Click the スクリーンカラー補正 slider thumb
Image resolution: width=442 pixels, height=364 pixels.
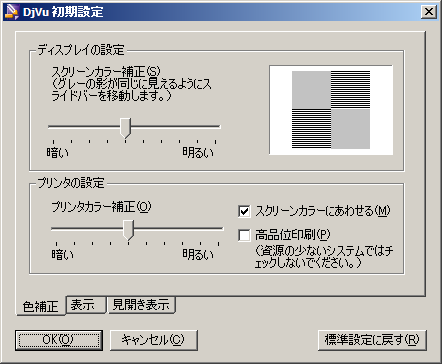126,128
